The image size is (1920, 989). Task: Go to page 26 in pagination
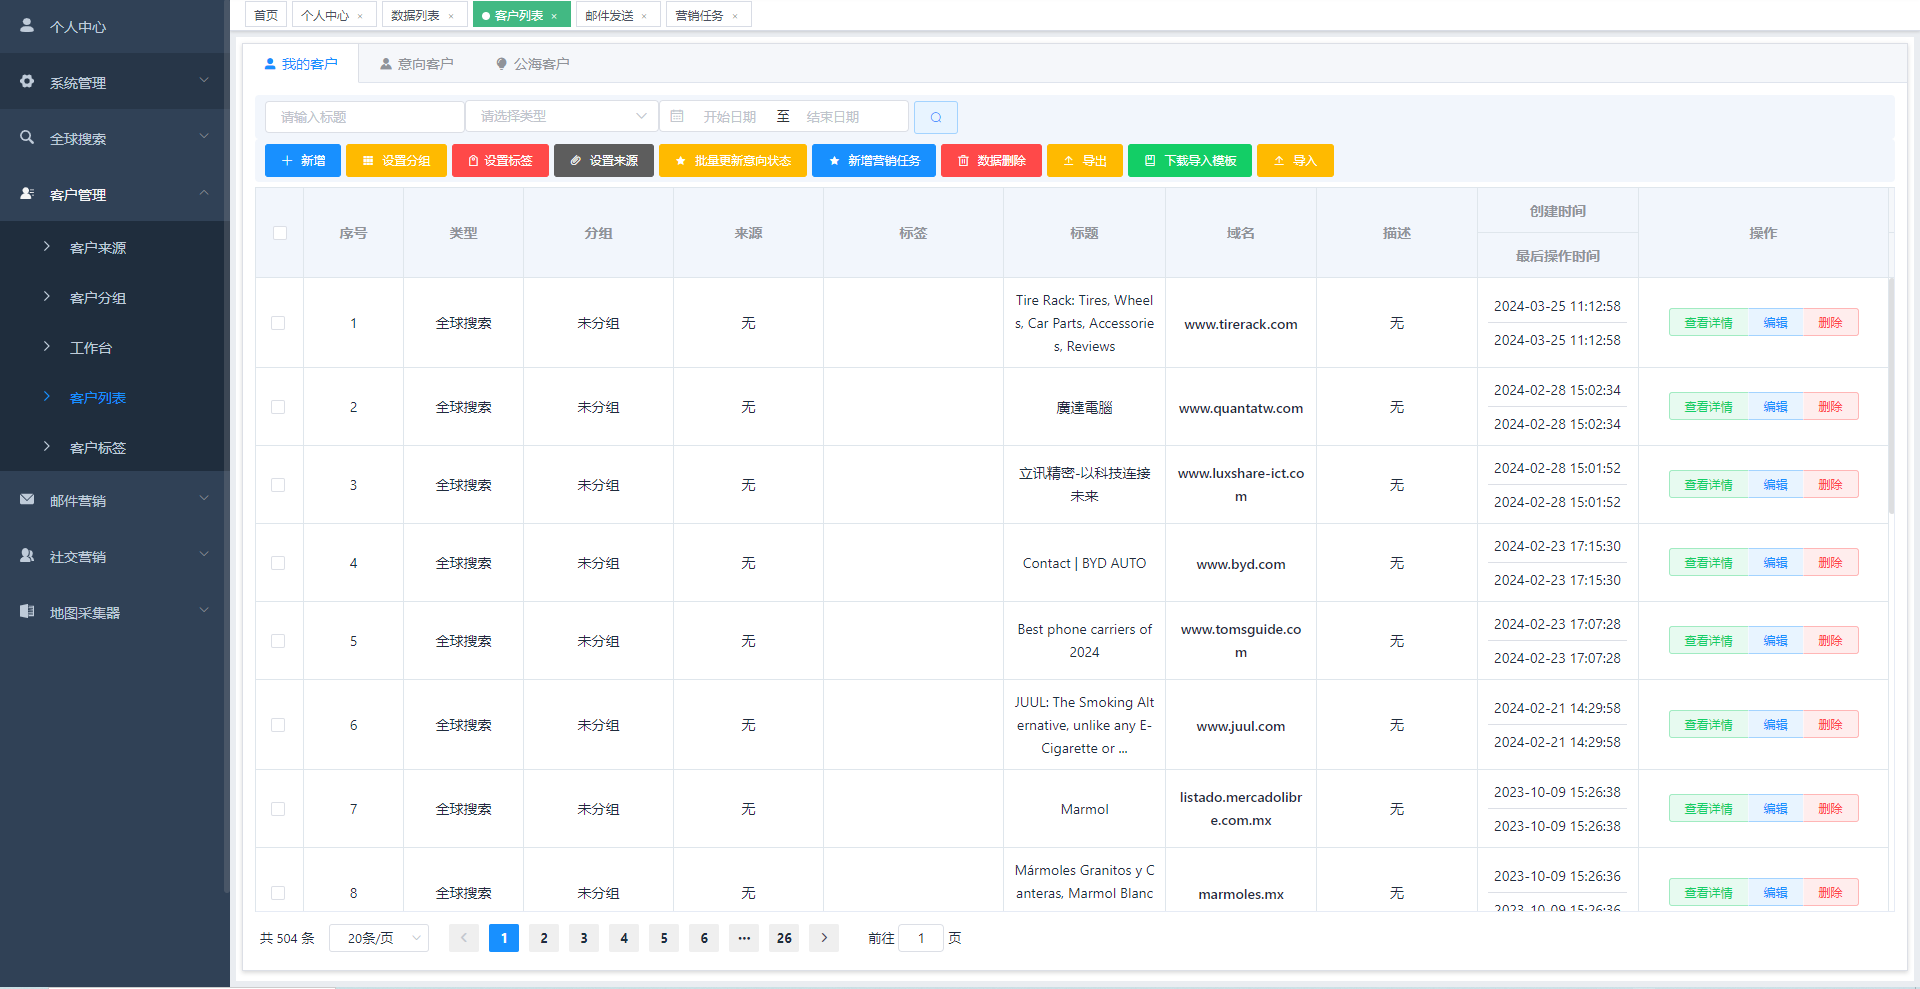point(784,938)
